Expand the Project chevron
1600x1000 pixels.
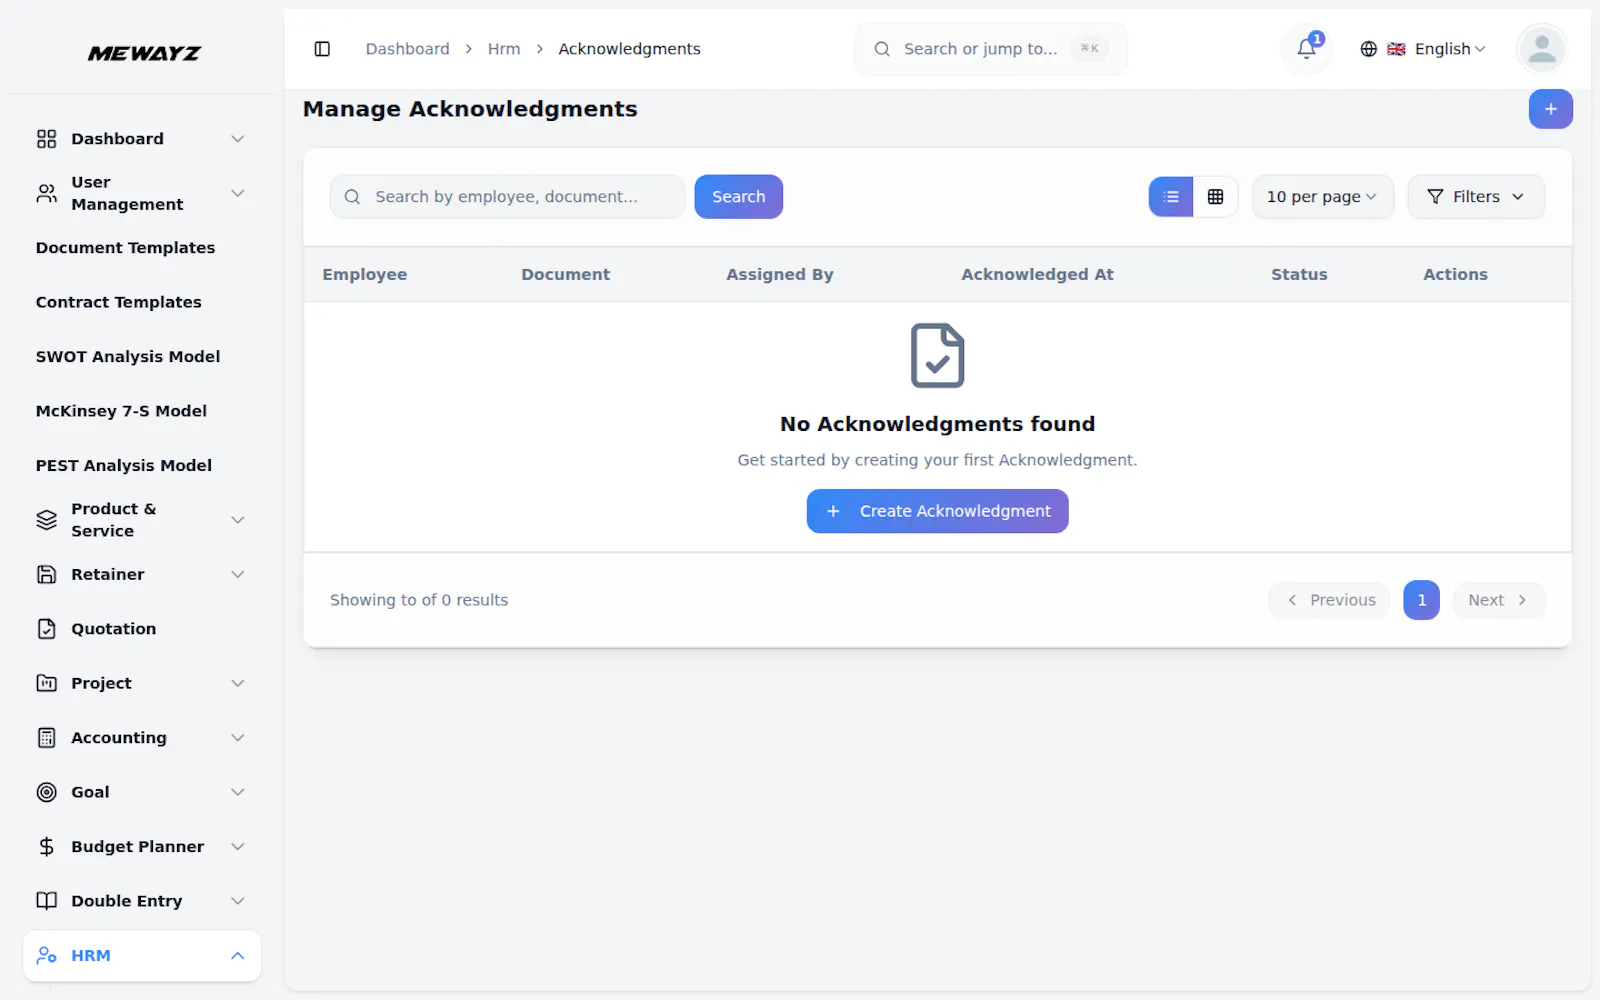pyautogui.click(x=238, y=683)
